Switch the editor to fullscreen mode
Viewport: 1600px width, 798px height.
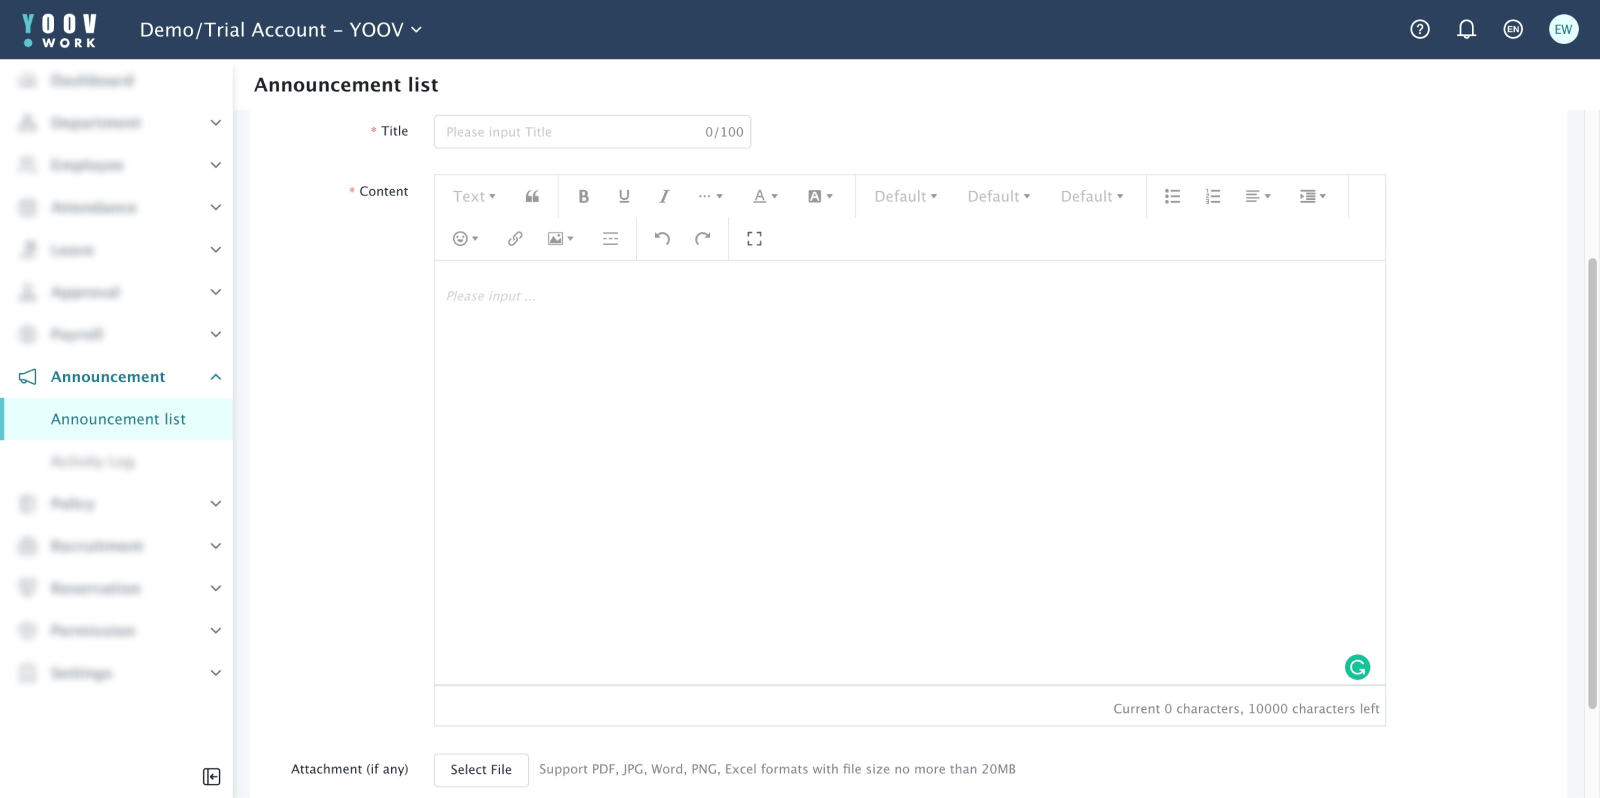click(754, 239)
